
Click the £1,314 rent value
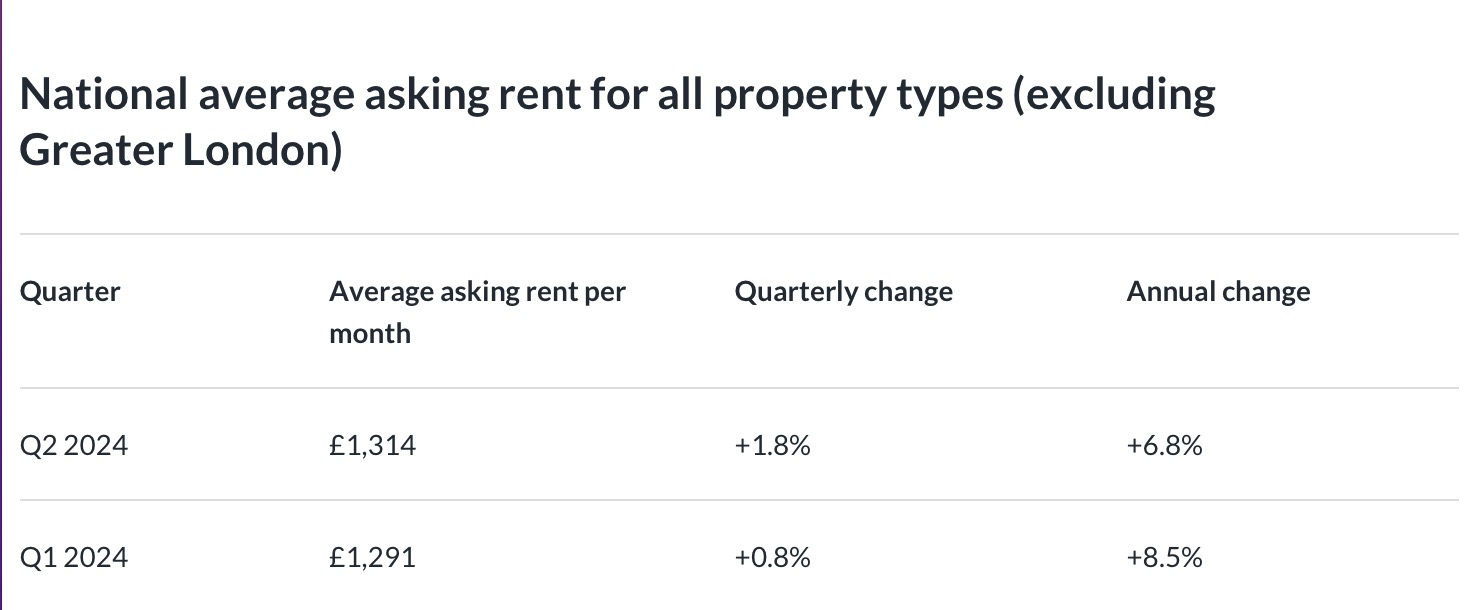tap(372, 445)
